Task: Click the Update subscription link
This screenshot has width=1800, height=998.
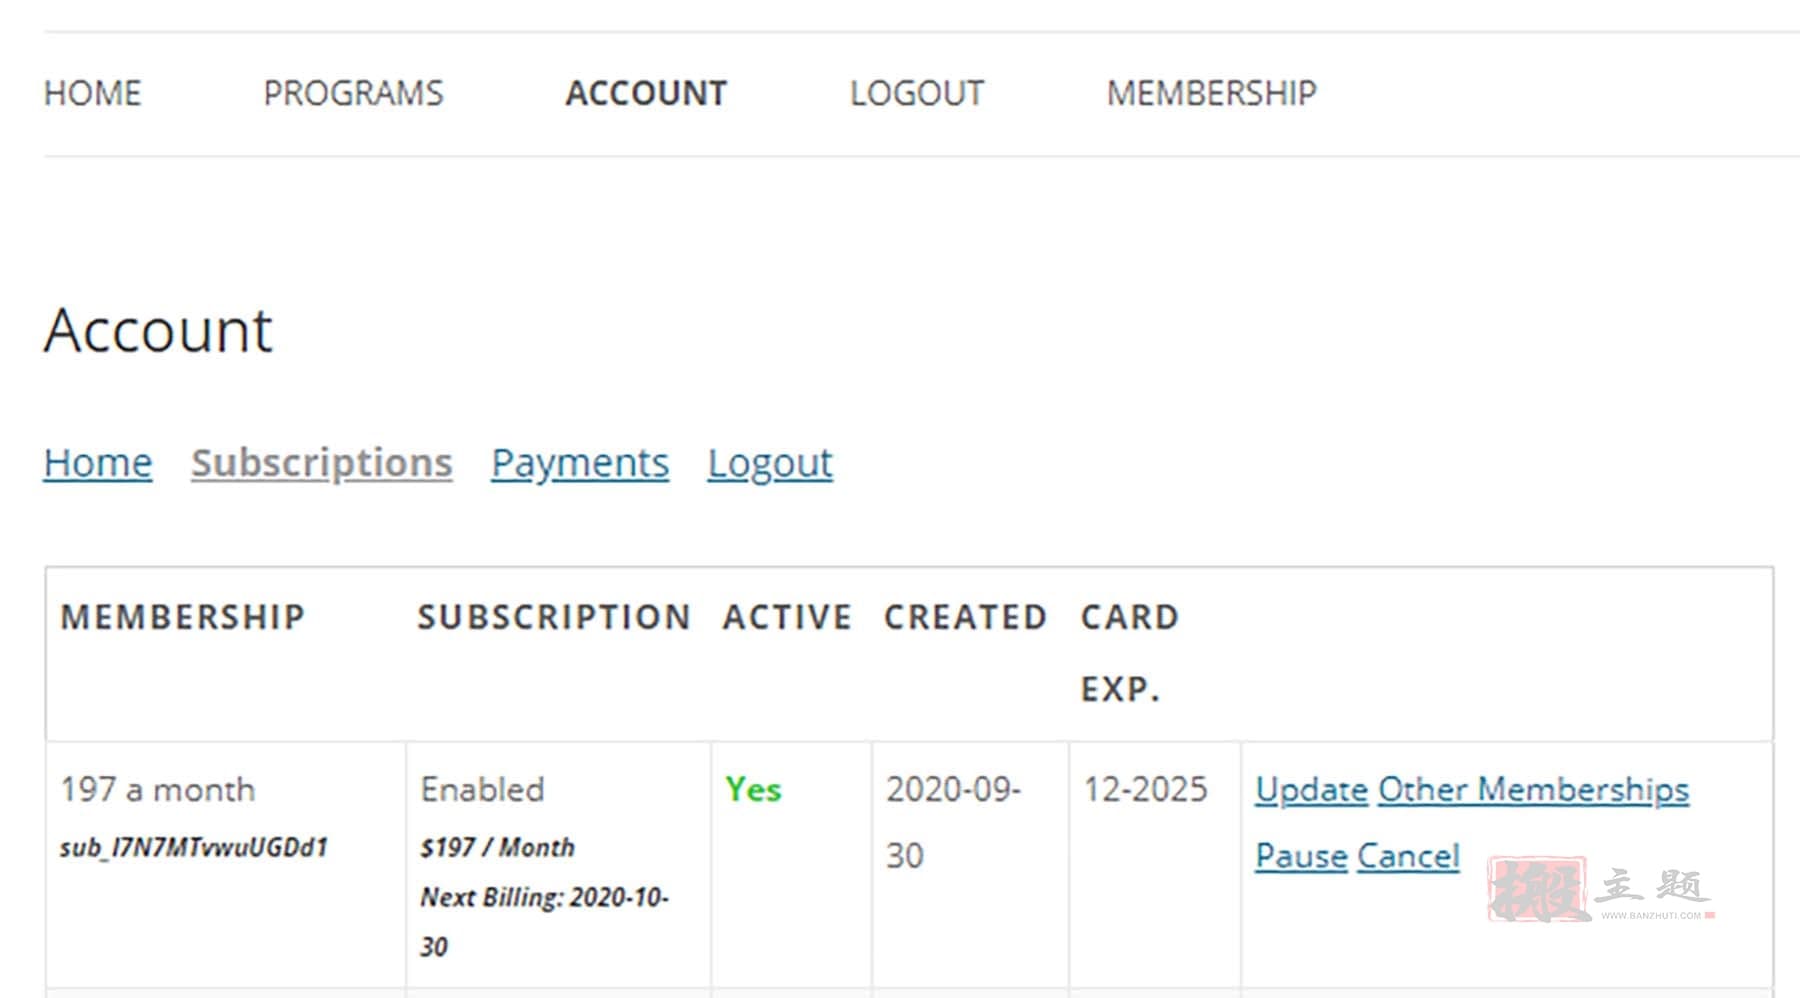Action: coord(1312,790)
